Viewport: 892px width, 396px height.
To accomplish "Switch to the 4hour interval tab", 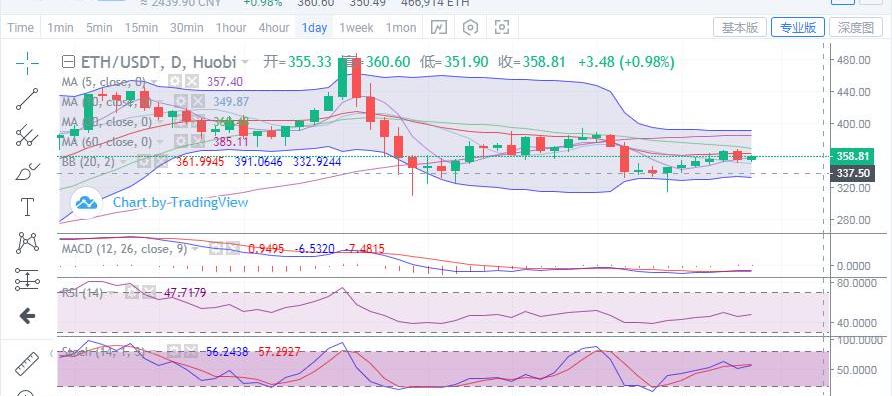I will 274,27.
